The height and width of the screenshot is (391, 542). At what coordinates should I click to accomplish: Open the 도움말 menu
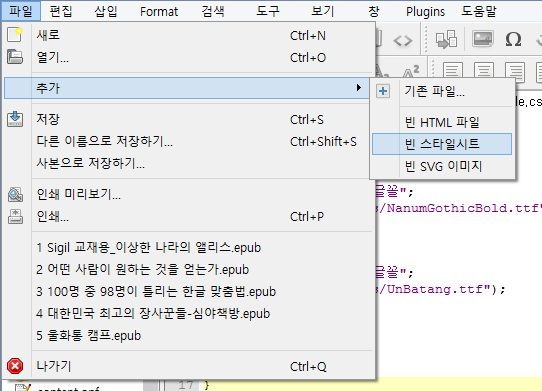(x=479, y=11)
